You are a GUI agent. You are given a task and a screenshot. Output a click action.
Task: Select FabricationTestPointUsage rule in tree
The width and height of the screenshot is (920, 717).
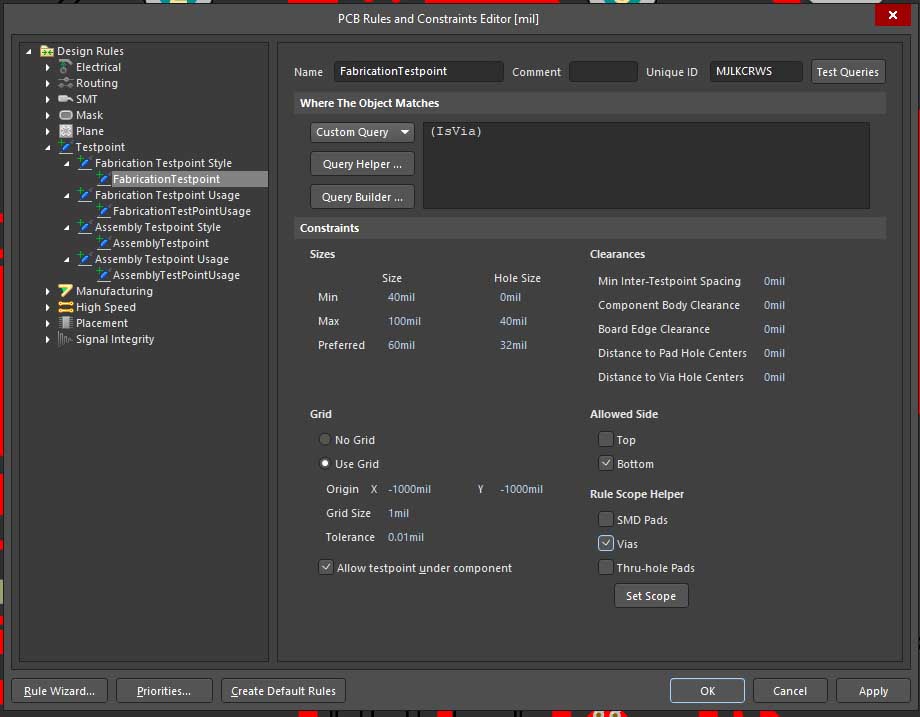click(x=181, y=211)
